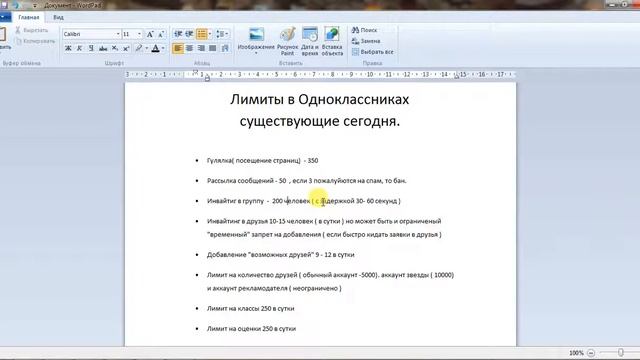This screenshot has height=360, width=640.
Task: Click the heading 'Лимиты в Одноклассниках'
Action: tap(320, 99)
